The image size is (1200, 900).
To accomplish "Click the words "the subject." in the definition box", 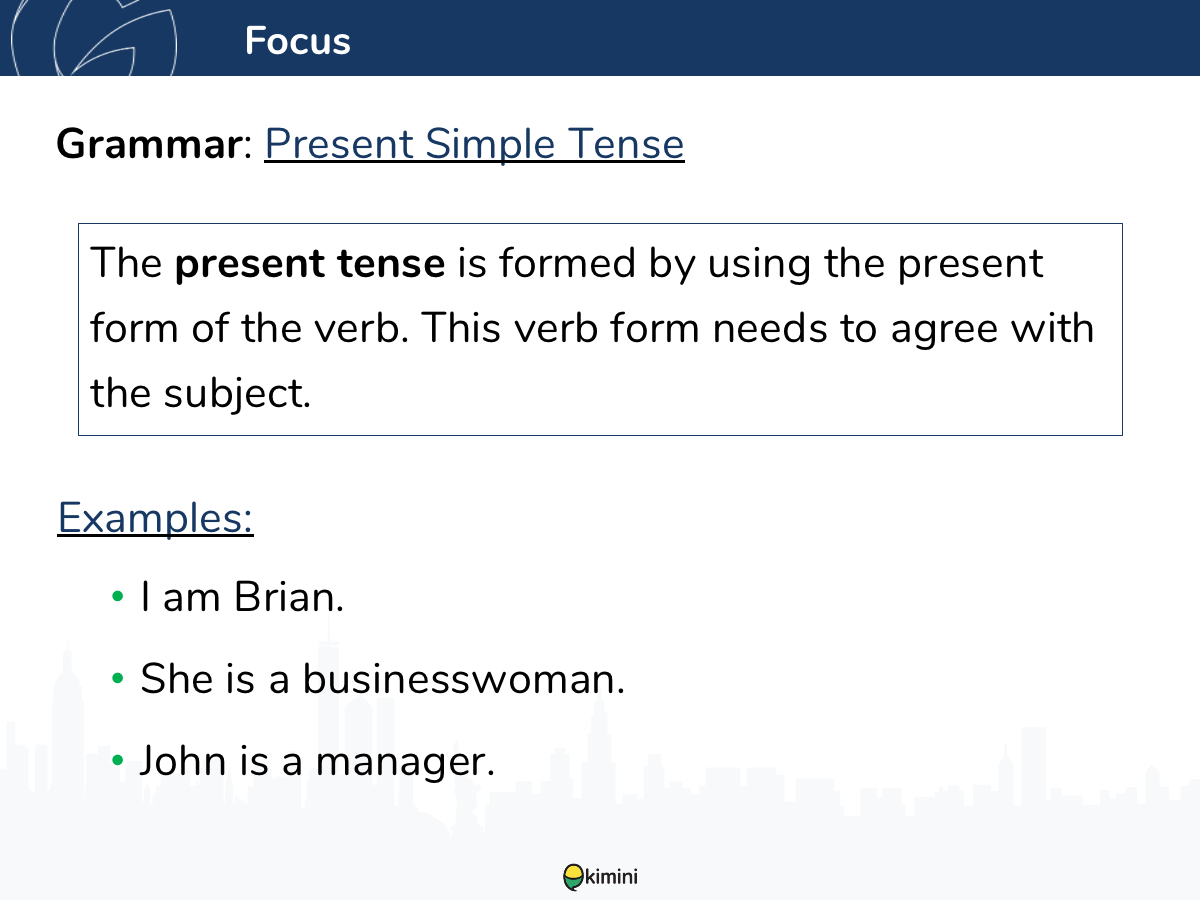I will 201,393.
